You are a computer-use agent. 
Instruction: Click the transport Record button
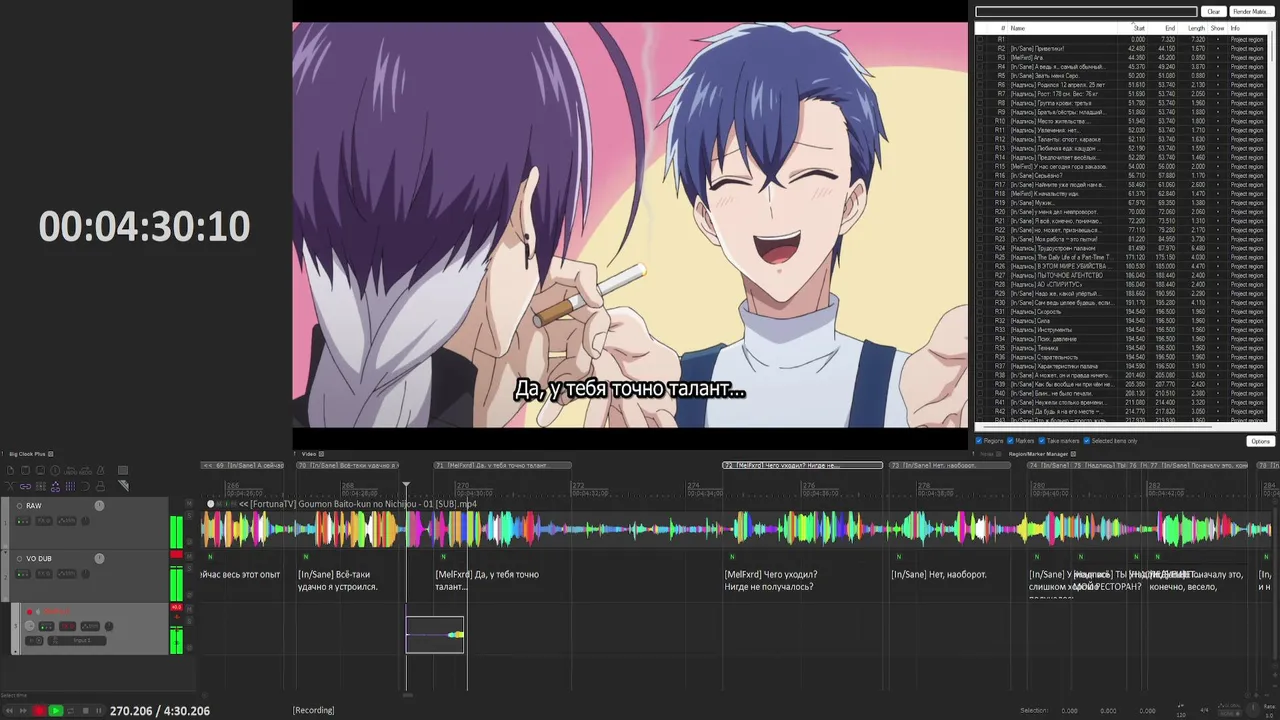(x=39, y=710)
